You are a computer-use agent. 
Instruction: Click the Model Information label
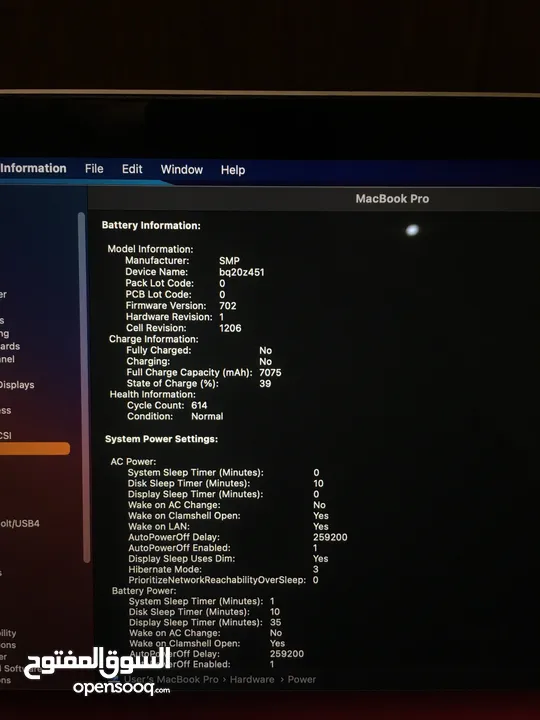tap(150, 249)
